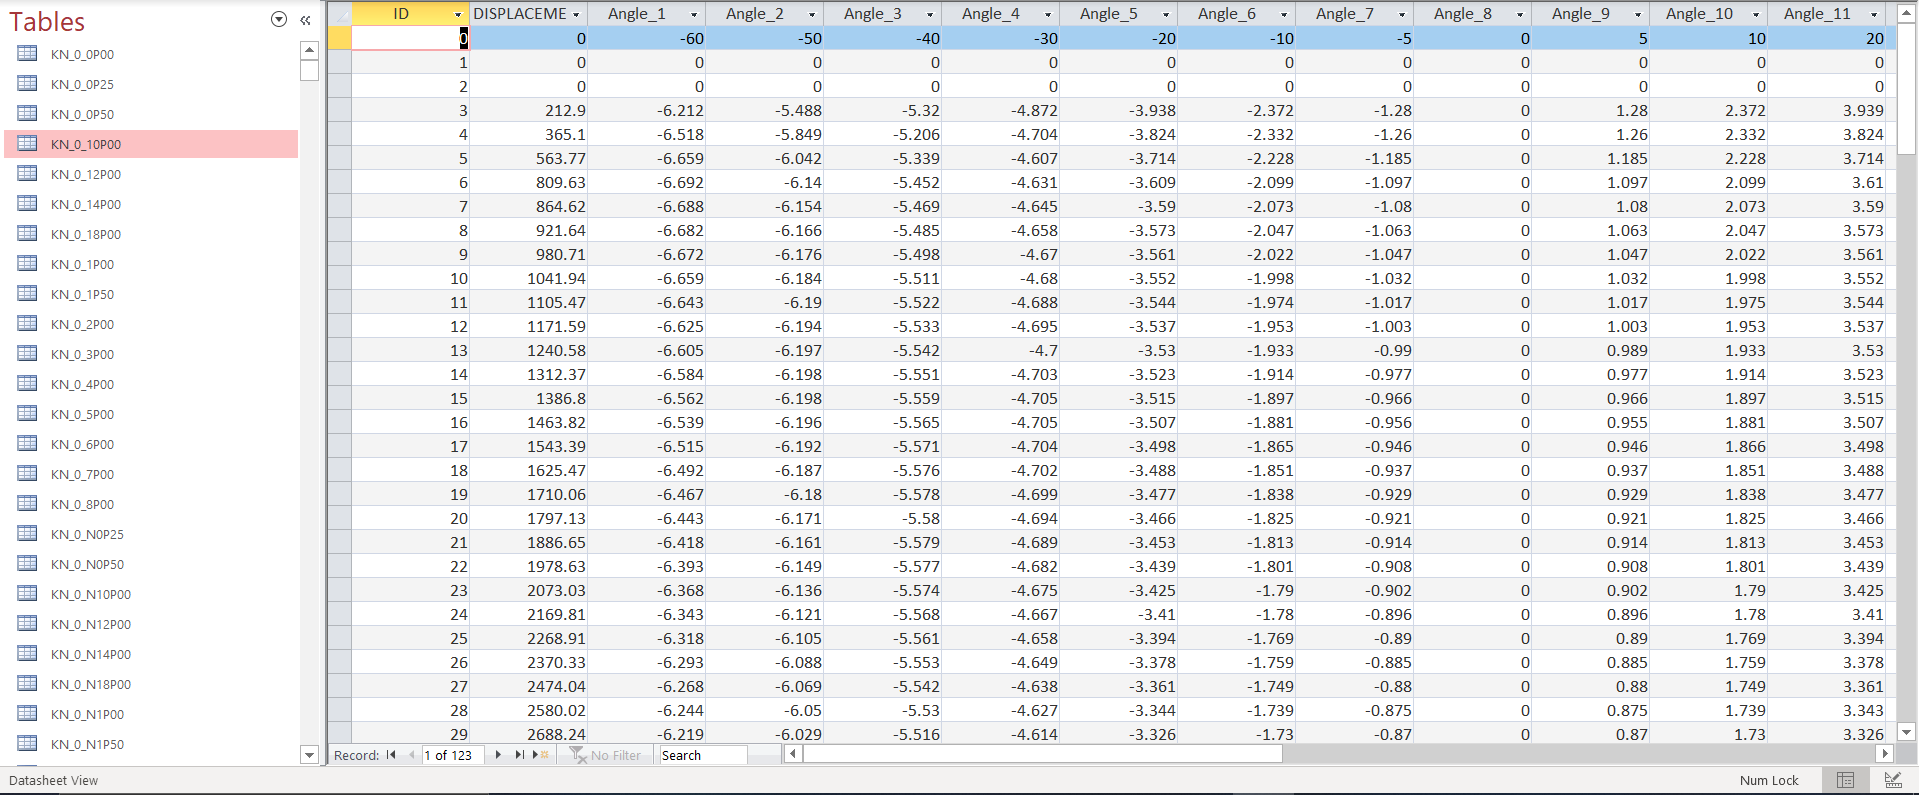Go to first record navigation button
This screenshot has height=795, width=1919.
pyautogui.click(x=391, y=755)
